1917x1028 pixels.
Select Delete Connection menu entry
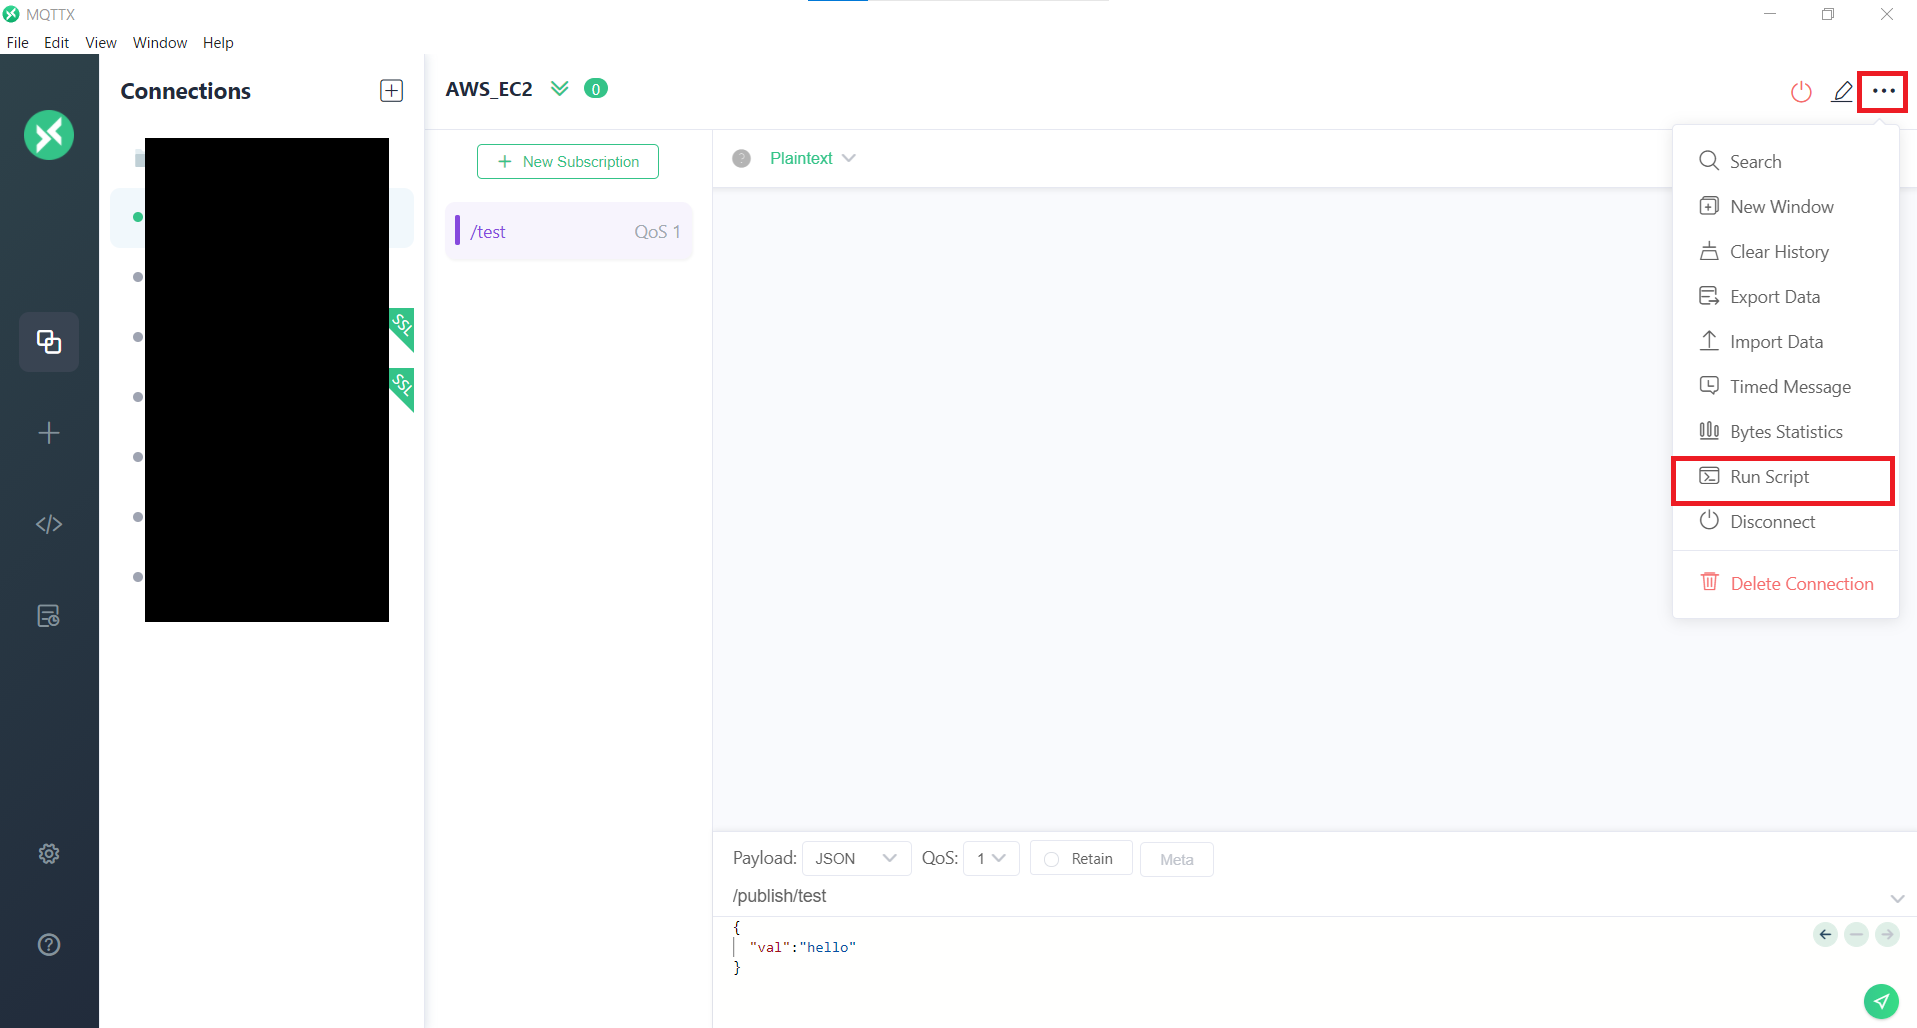(x=1785, y=583)
